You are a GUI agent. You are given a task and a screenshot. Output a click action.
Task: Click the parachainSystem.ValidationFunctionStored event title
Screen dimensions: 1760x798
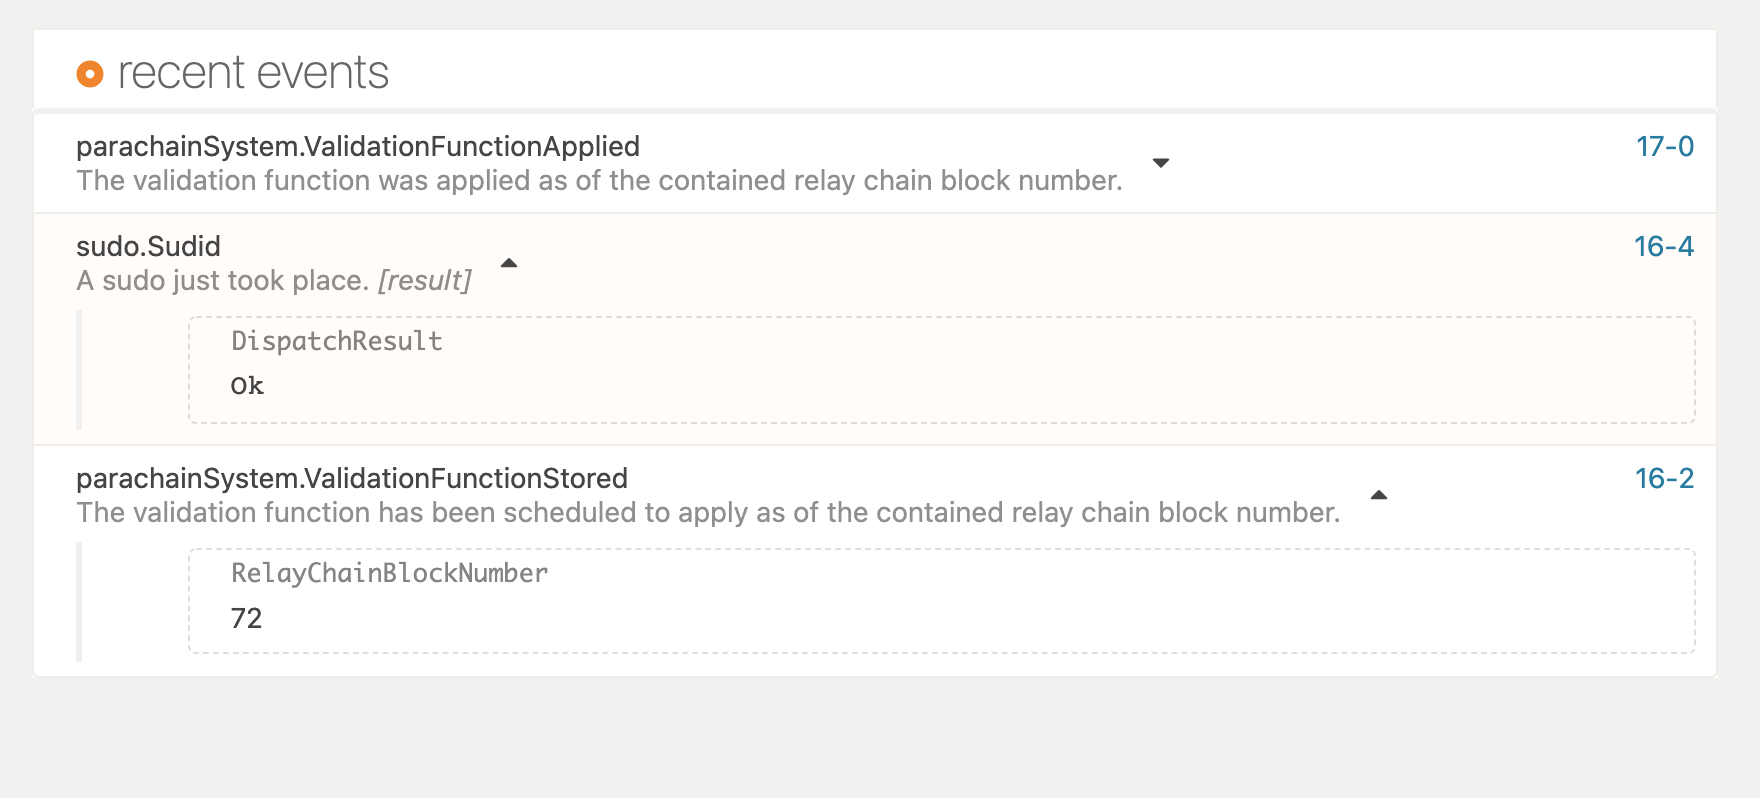pos(351,479)
